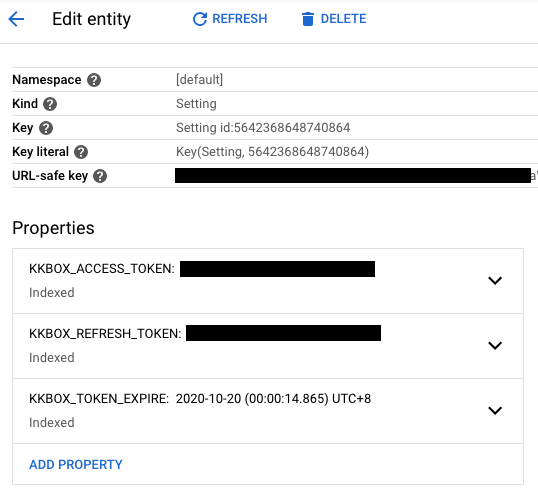
Task: Select the KKBOX_REFRESH_TOKEN property label
Action: 105,333
